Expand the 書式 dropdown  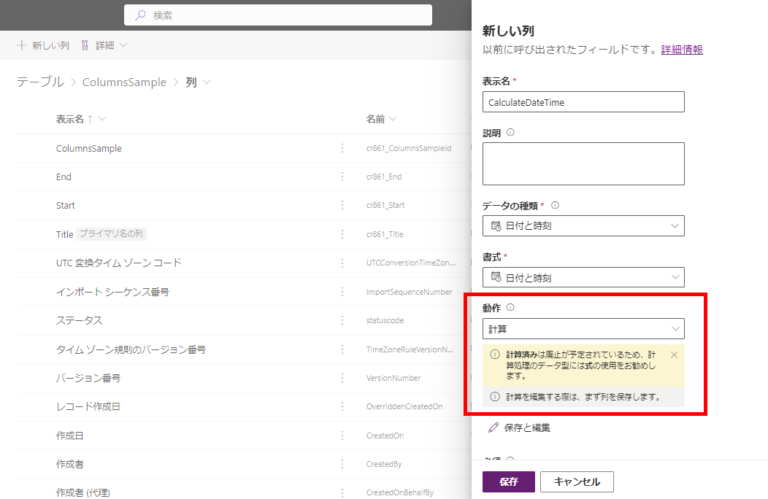pos(583,277)
